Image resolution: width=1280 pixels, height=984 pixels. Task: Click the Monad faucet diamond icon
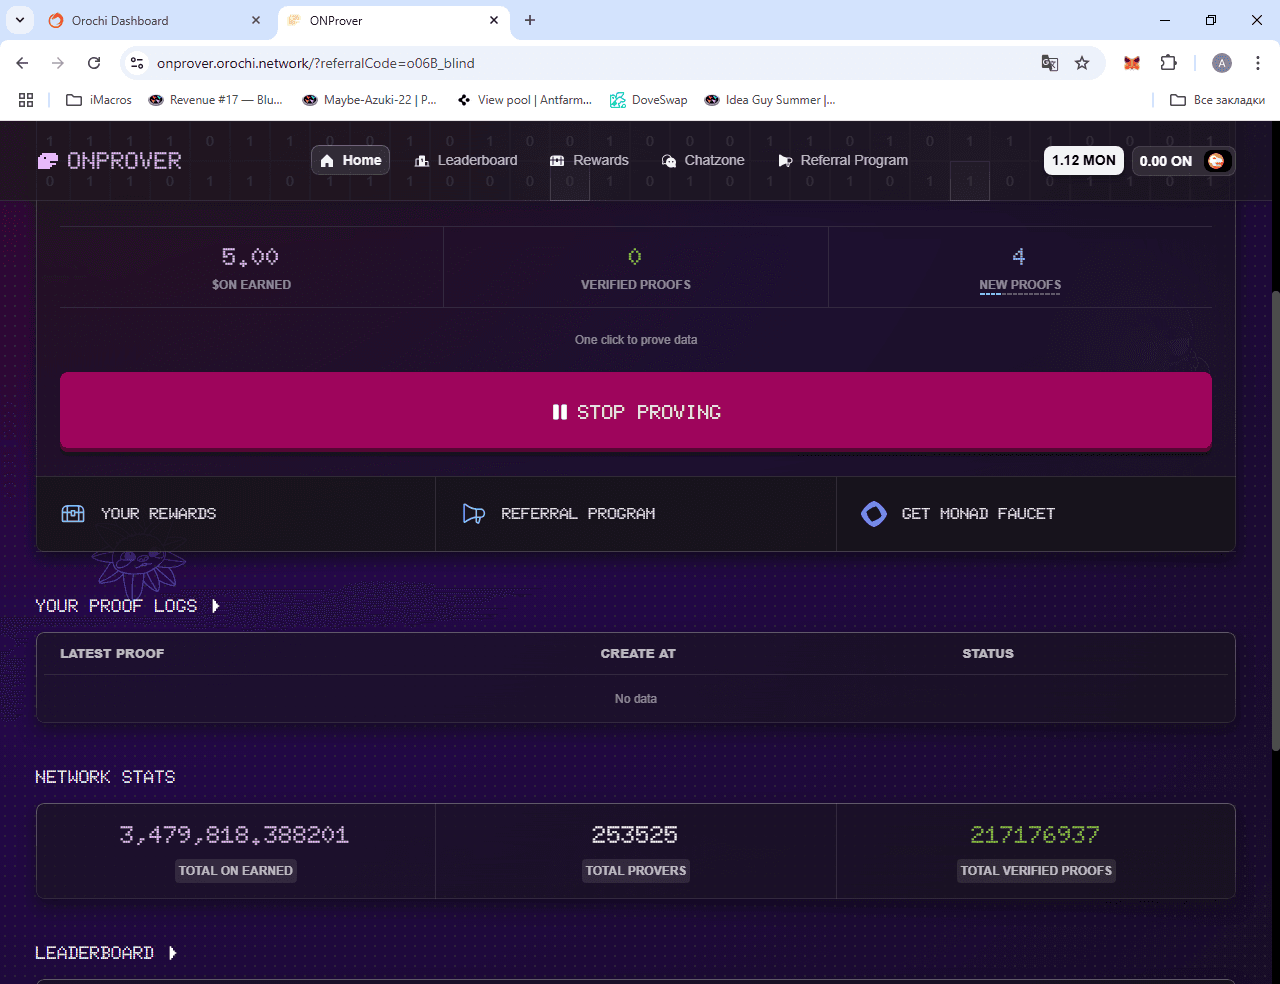[874, 514]
